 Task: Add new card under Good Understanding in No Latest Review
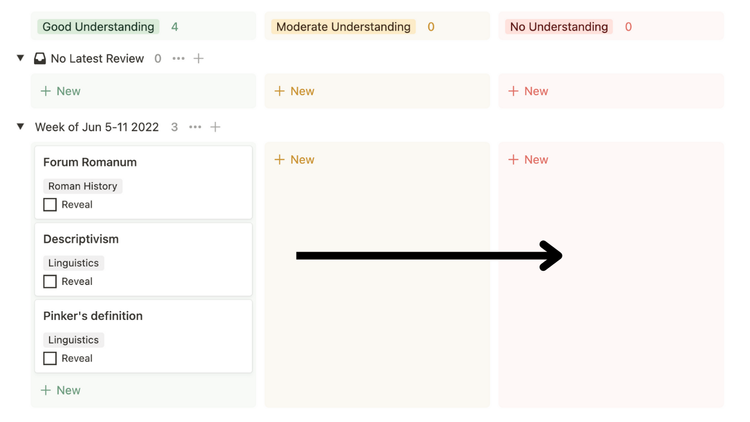tap(60, 91)
